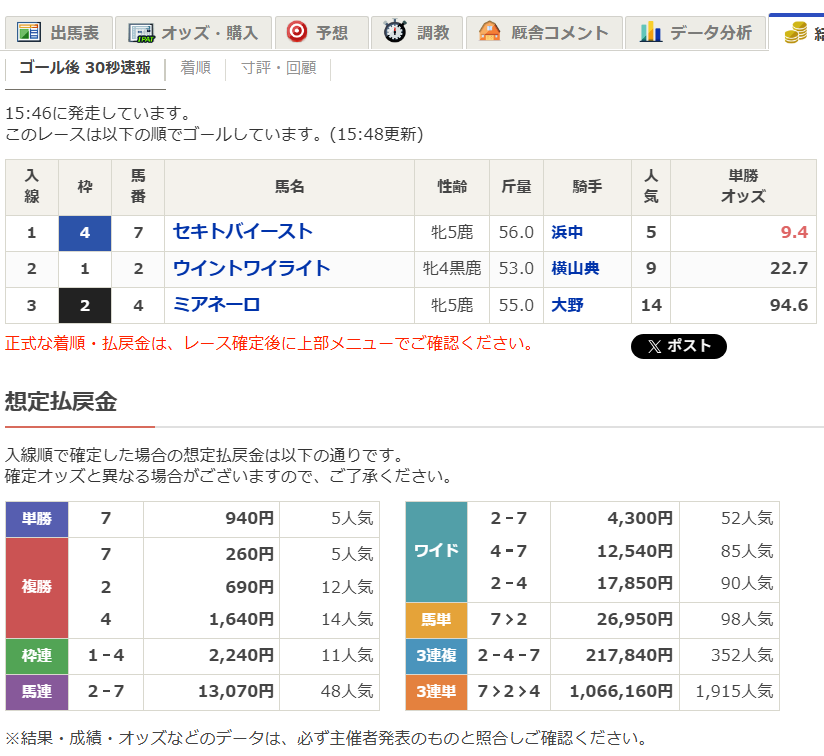Image resolution: width=824 pixels, height=756 pixels.
Task: Click the 単勝 payout label
Action: (x=37, y=519)
